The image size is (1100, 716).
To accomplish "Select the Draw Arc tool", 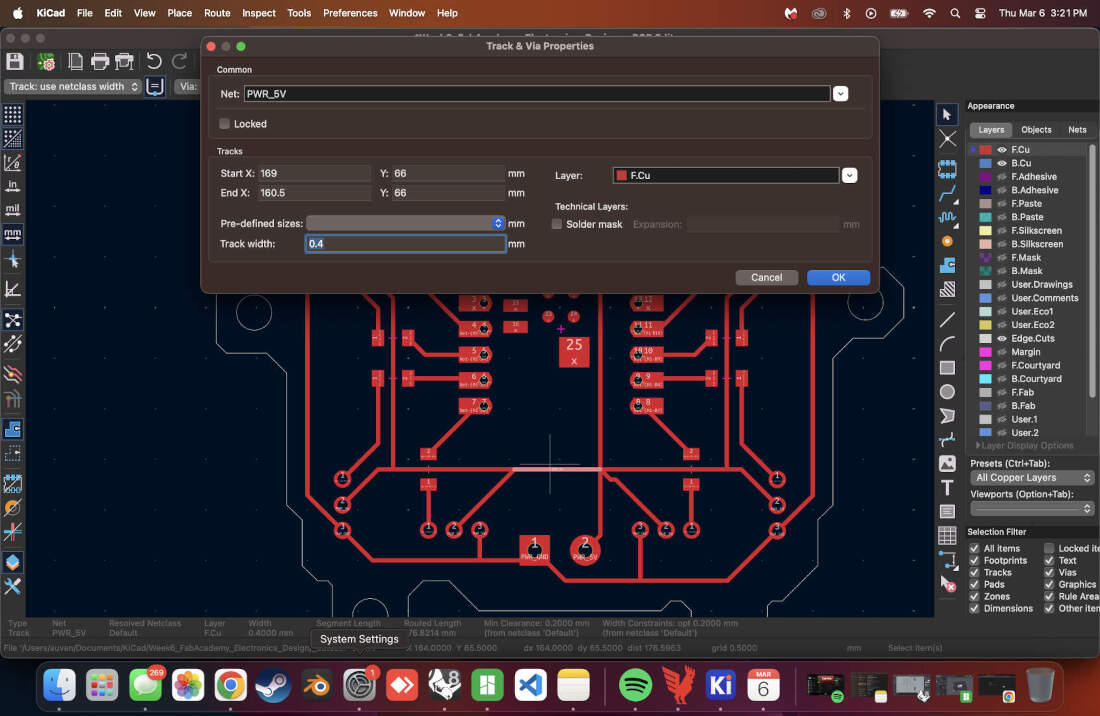I will (x=947, y=344).
